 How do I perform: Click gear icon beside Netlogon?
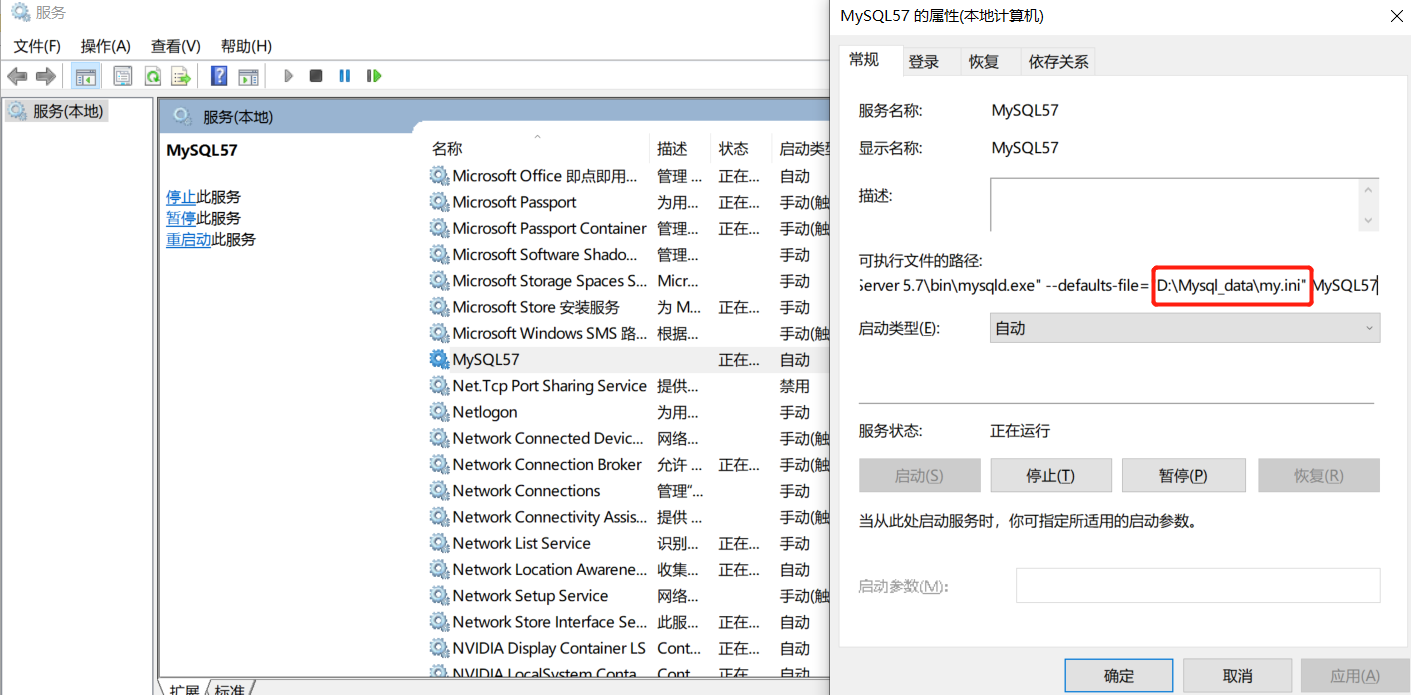(x=439, y=412)
